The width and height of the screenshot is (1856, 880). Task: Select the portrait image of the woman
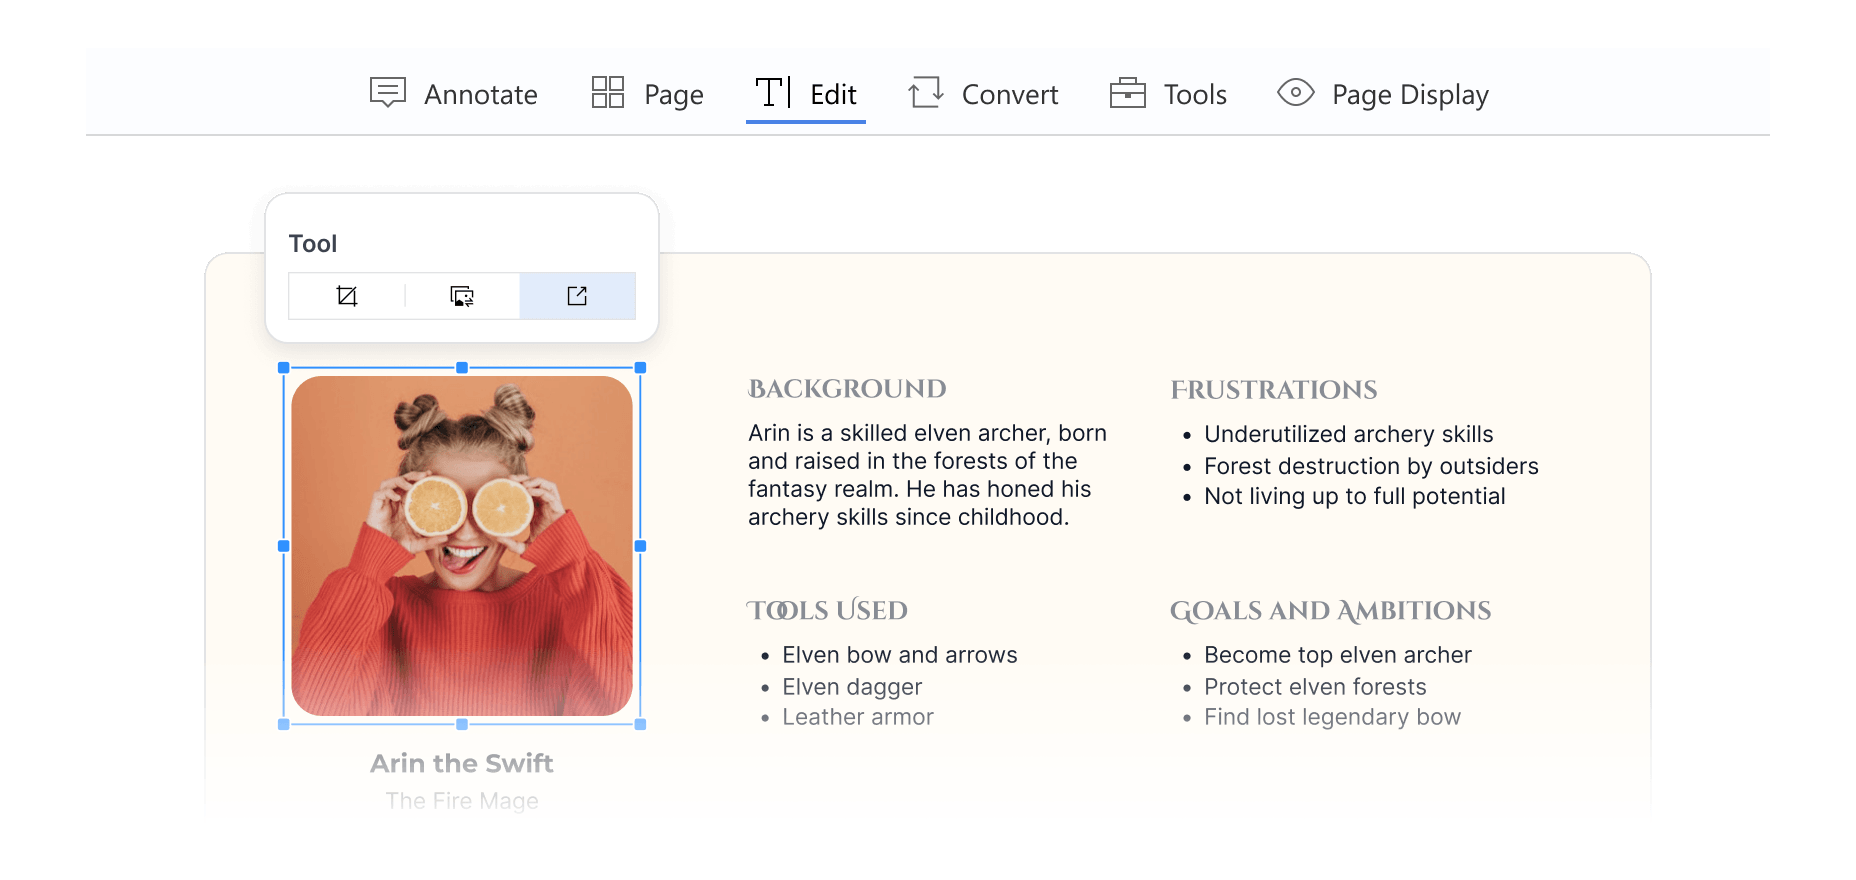tap(462, 546)
